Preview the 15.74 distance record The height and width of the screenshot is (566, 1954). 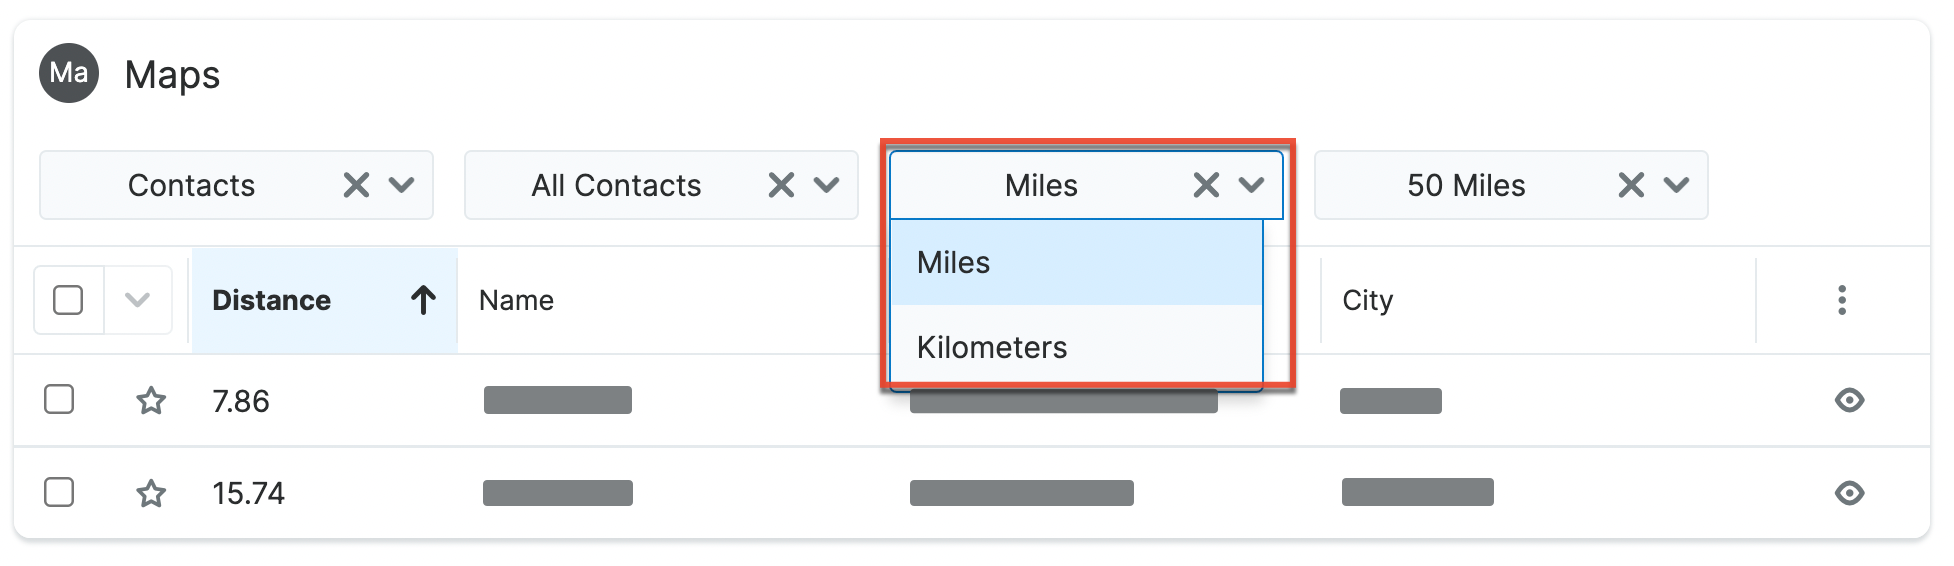(x=1849, y=493)
